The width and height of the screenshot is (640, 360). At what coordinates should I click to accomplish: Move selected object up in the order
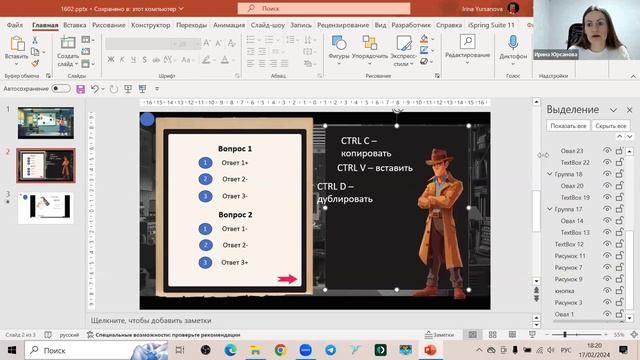[620, 137]
